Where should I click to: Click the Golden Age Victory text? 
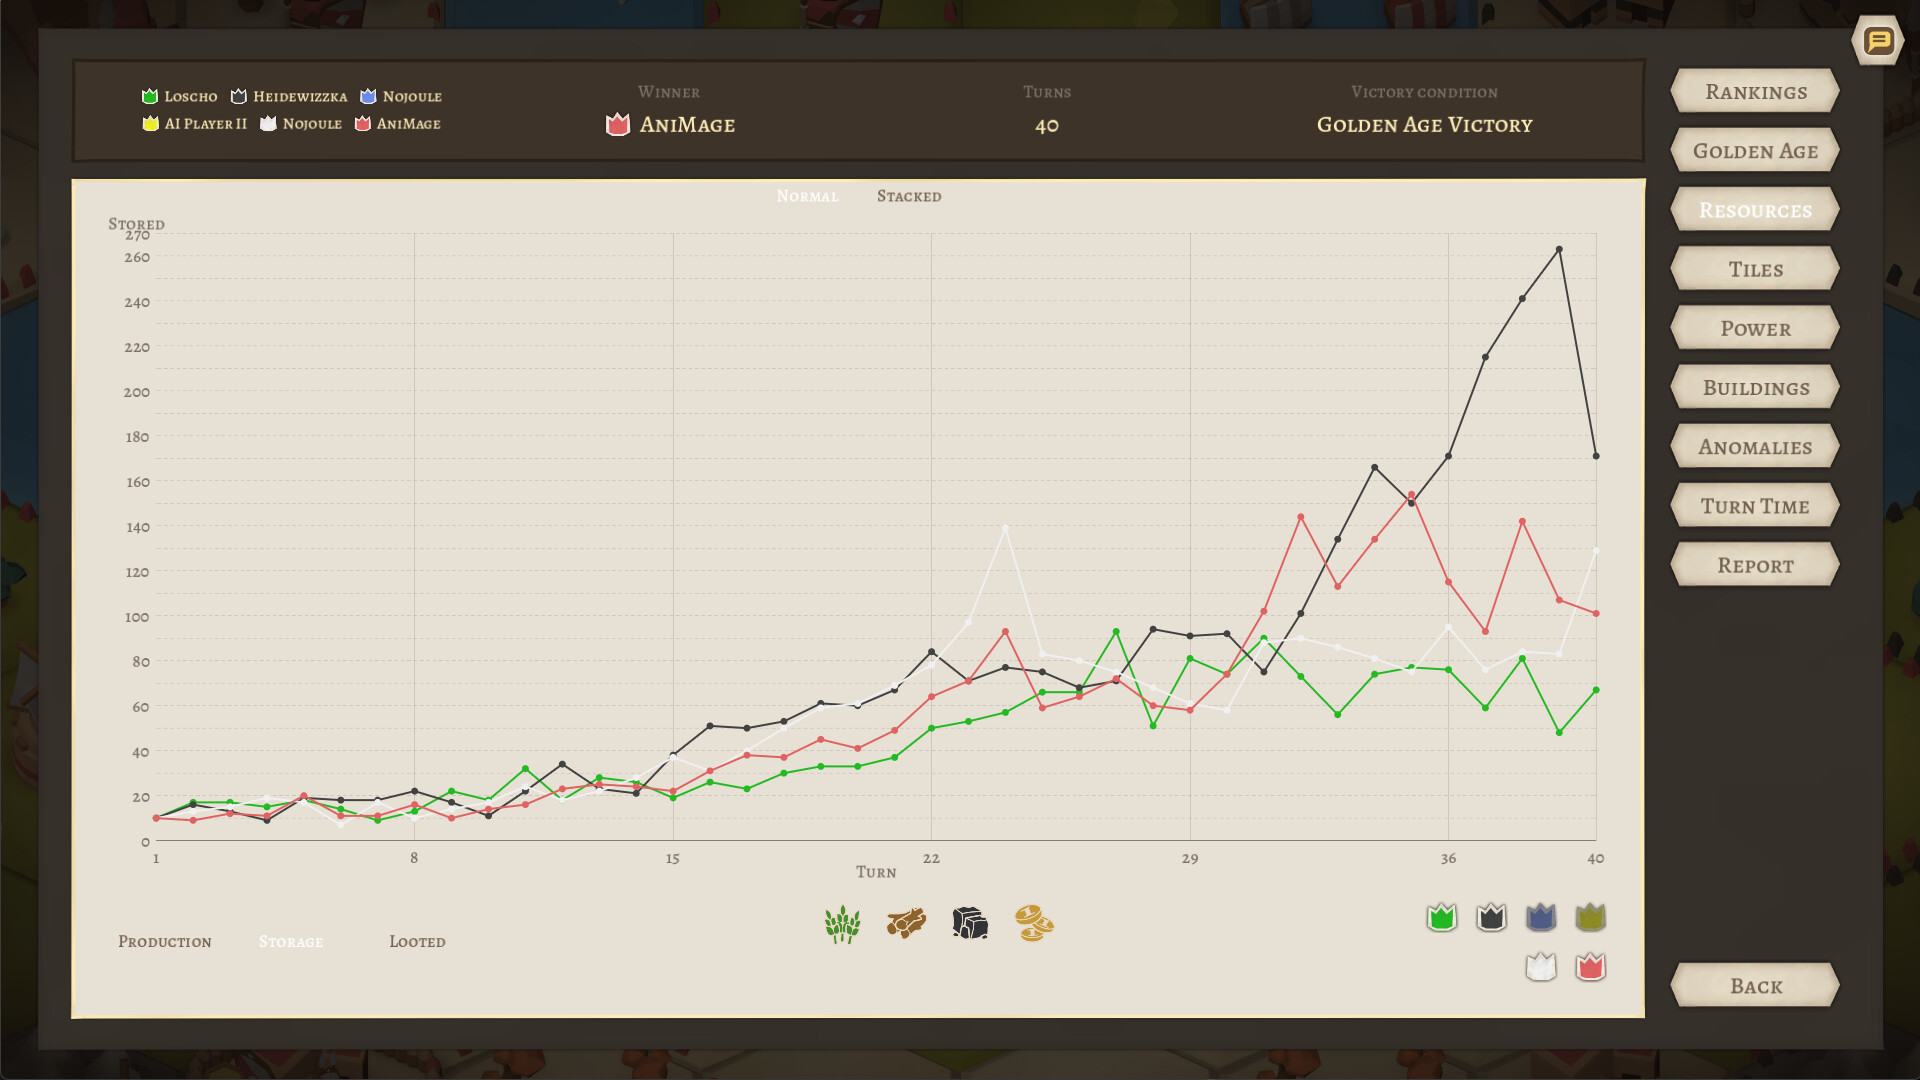coord(1424,125)
